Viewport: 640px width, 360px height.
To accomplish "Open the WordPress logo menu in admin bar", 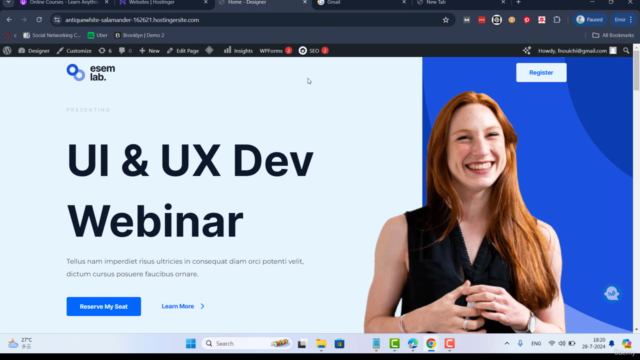I will 7,51.
